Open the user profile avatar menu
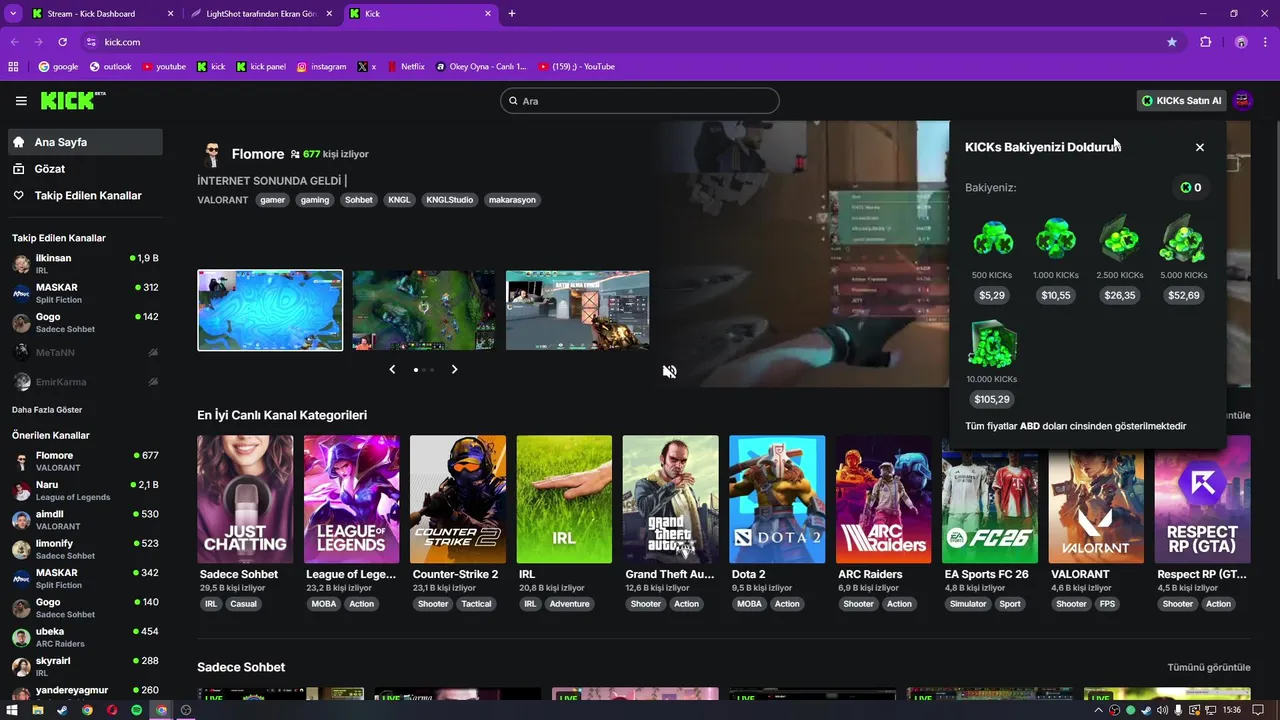 point(1243,100)
